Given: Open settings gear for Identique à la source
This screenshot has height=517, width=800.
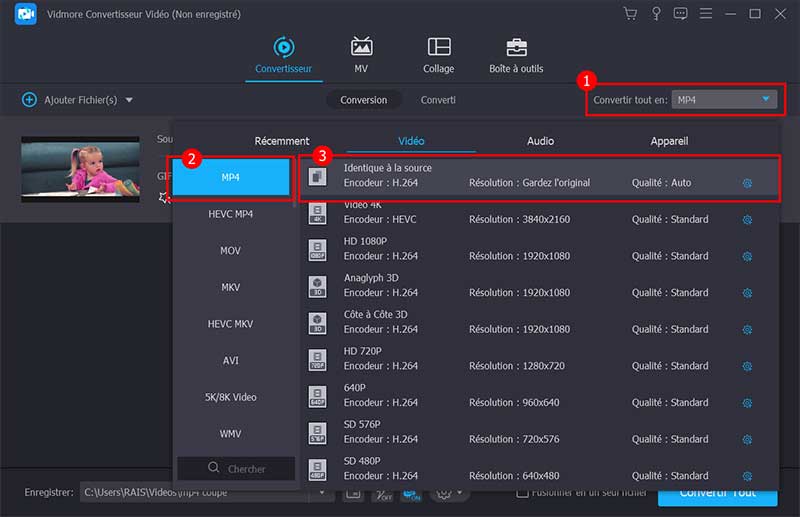Looking at the screenshot, I should 746,183.
